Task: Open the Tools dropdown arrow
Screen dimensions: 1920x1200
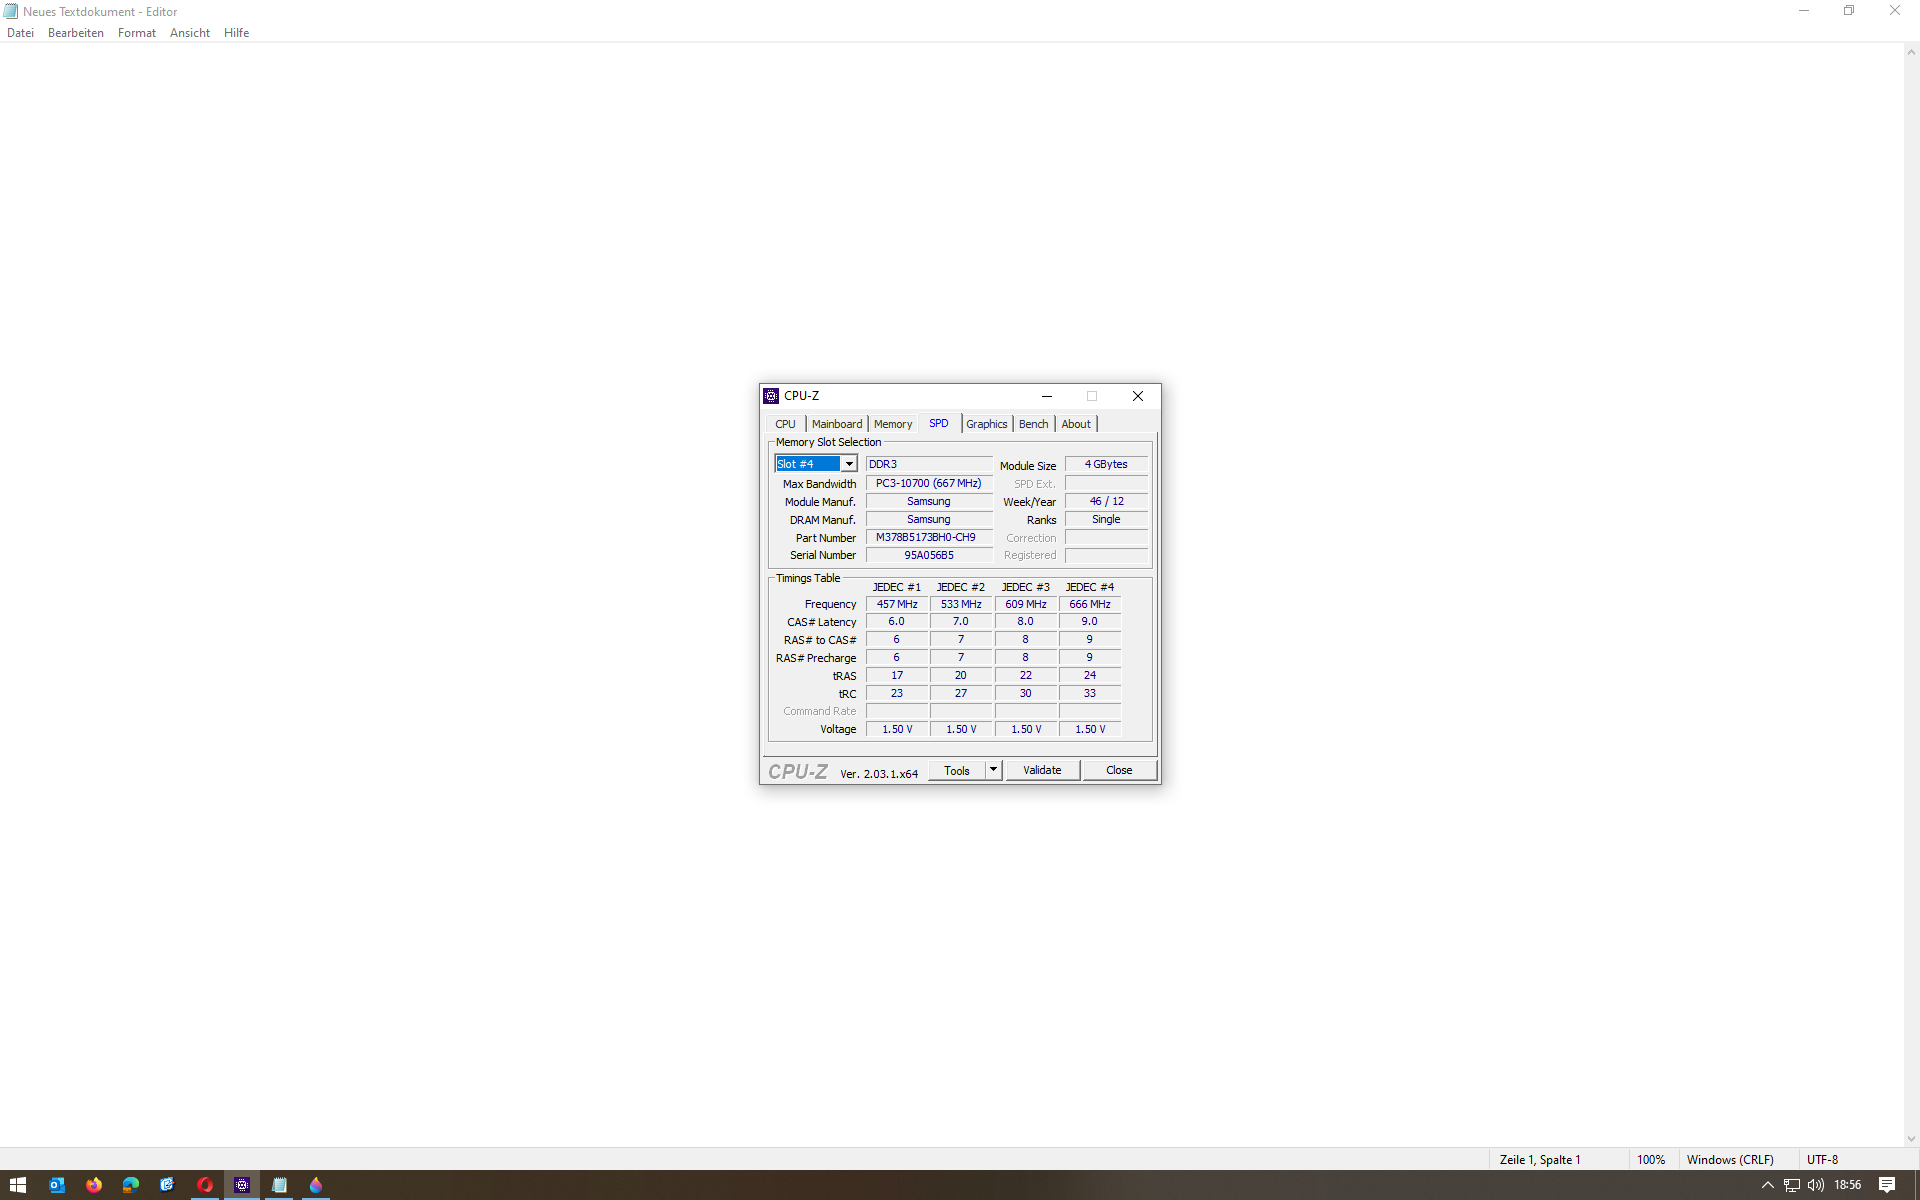Action: pos(993,770)
